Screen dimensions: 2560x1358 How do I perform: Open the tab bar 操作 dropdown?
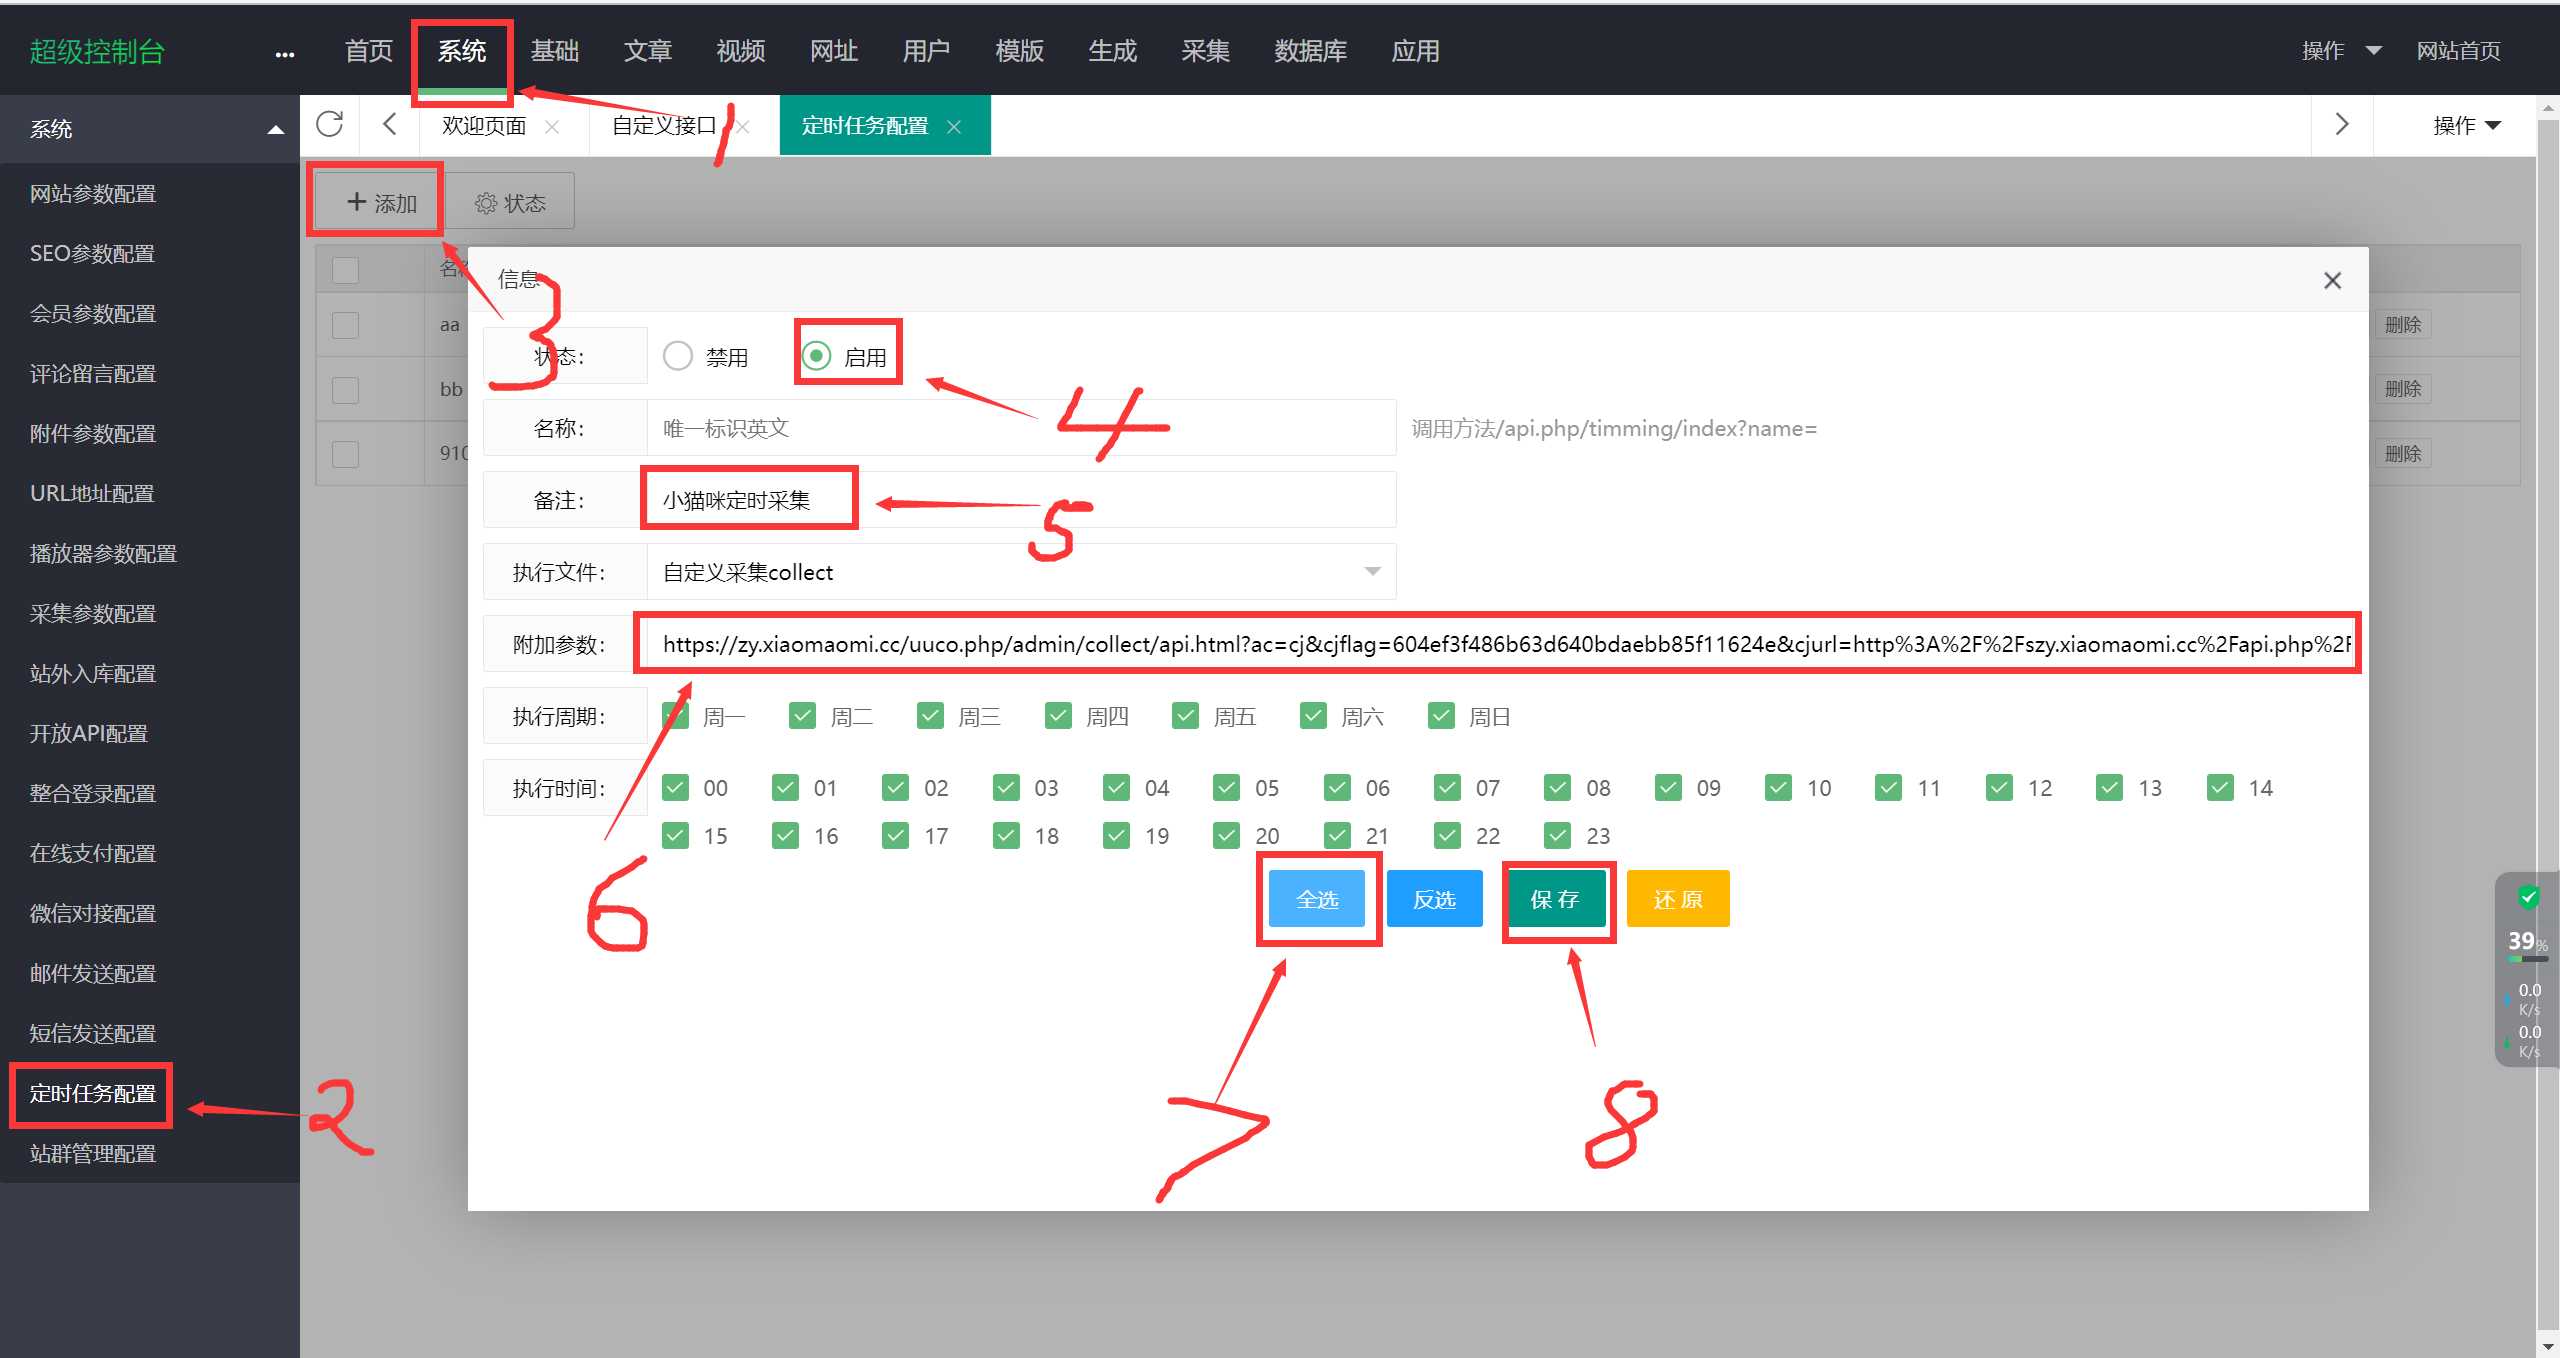pyautogui.click(x=2466, y=126)
